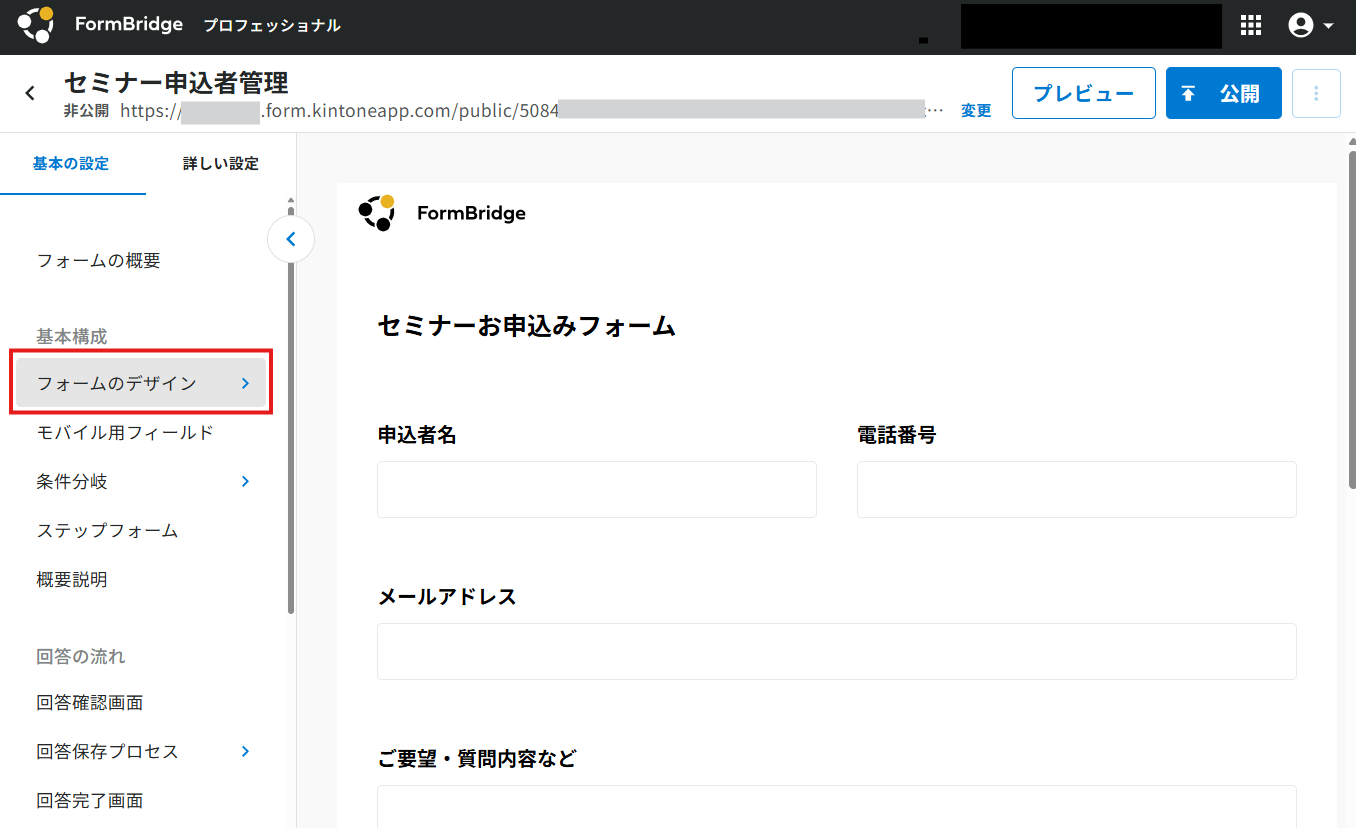The image size is (1356, 828).
Task: Go back using the arrow beside セミナー申込者管理
Action: click(x=30, y=93)
